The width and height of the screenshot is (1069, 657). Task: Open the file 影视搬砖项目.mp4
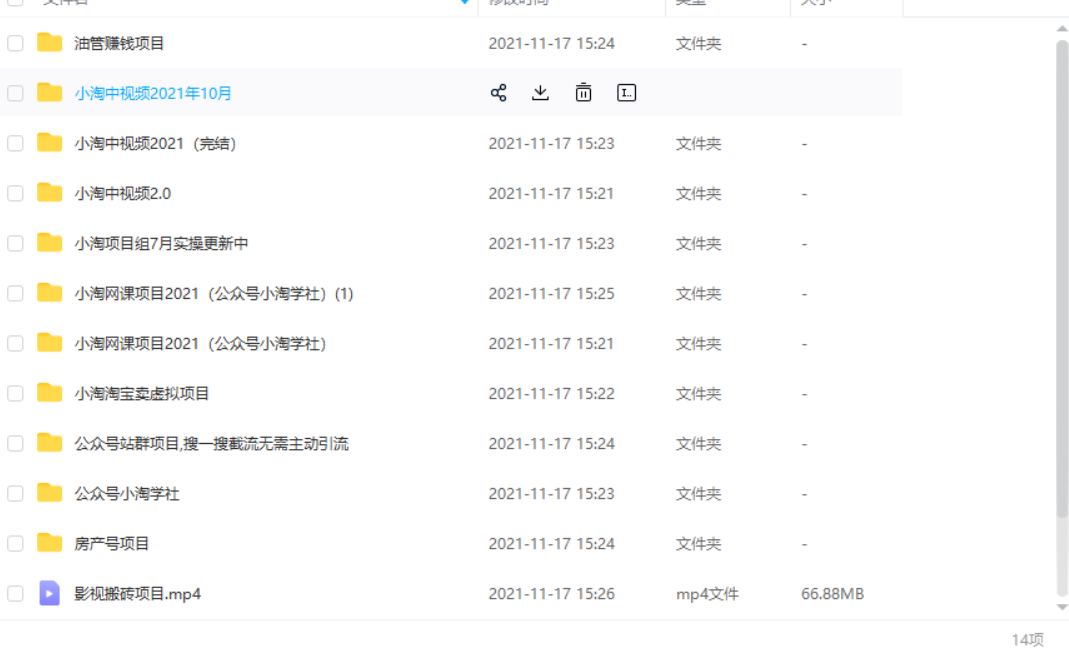click(x=138, y=594)
